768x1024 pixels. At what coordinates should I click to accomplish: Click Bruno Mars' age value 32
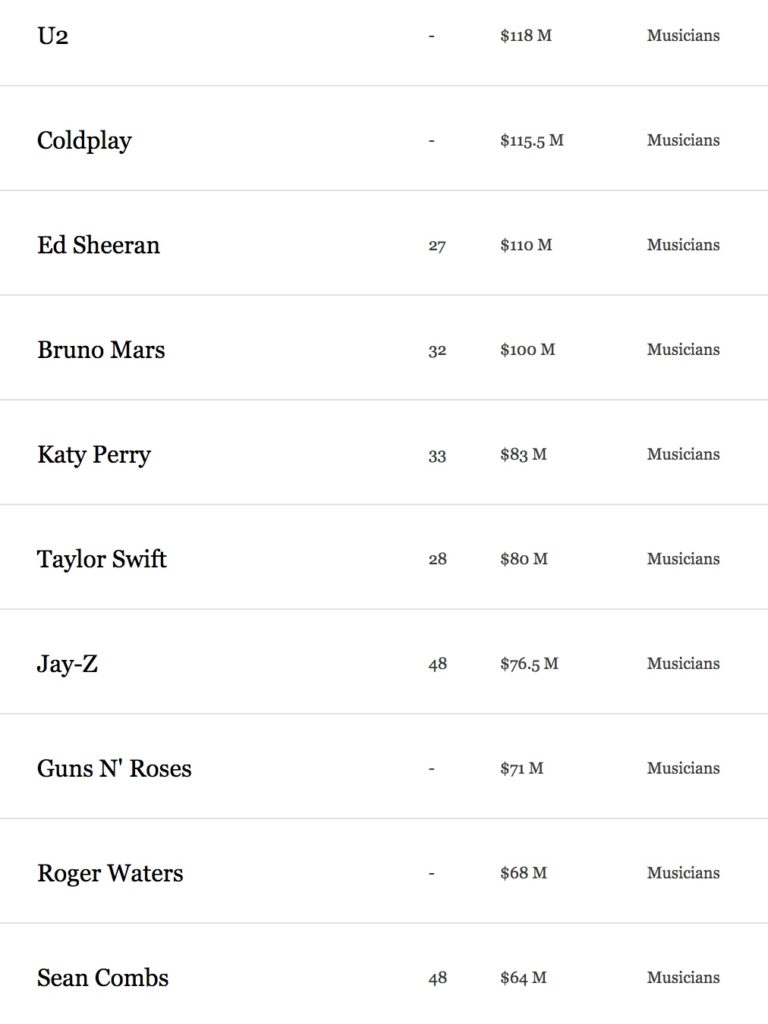point(437,351)
